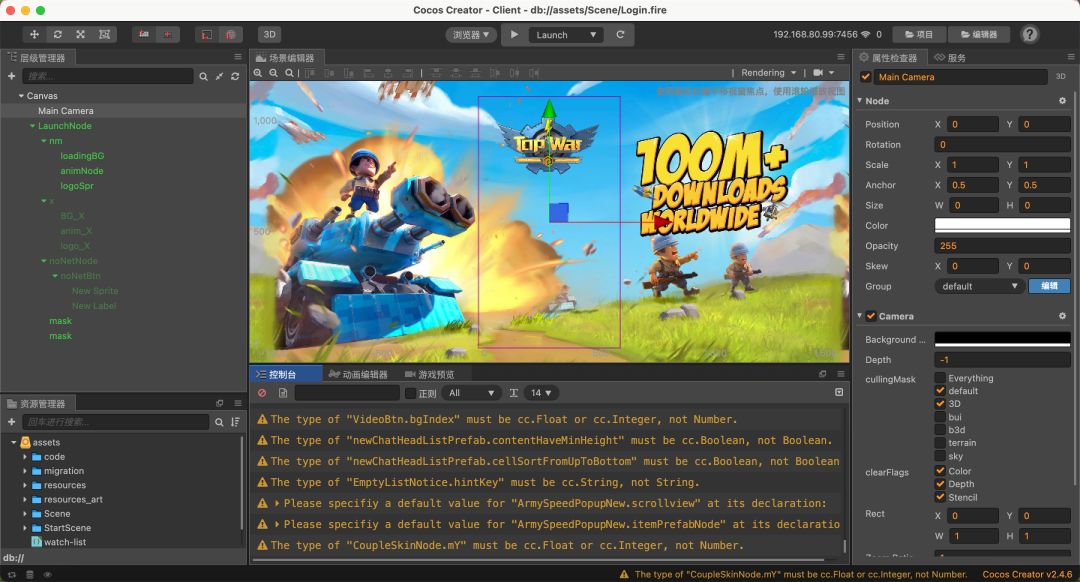Screen dimensions: 1080x582
Task: Enable the Everything cullingMask checkbox
Action: (x=940, y=378)
